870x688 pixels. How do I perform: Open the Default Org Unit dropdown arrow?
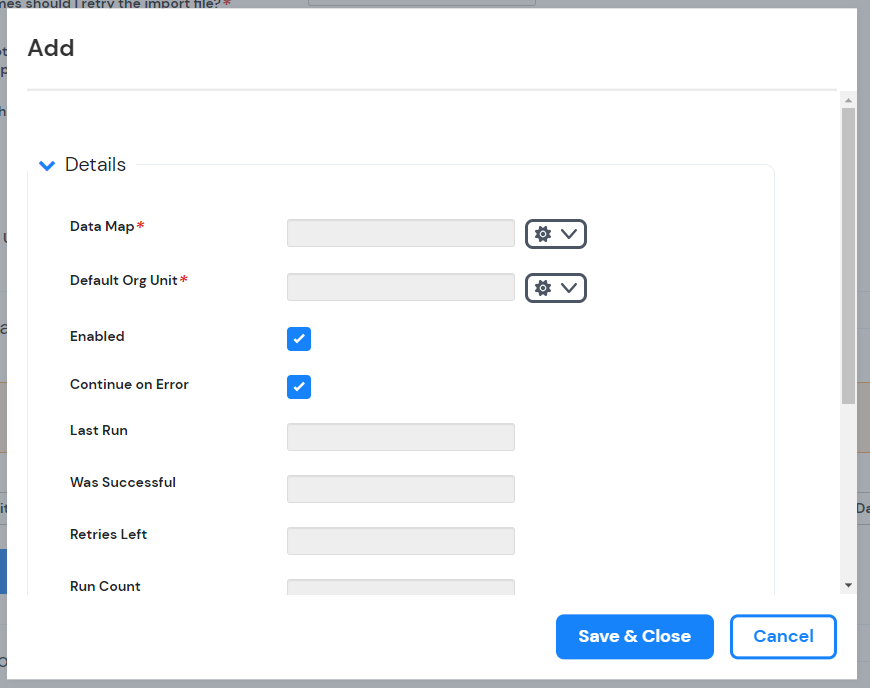click(x=568, y=287)
